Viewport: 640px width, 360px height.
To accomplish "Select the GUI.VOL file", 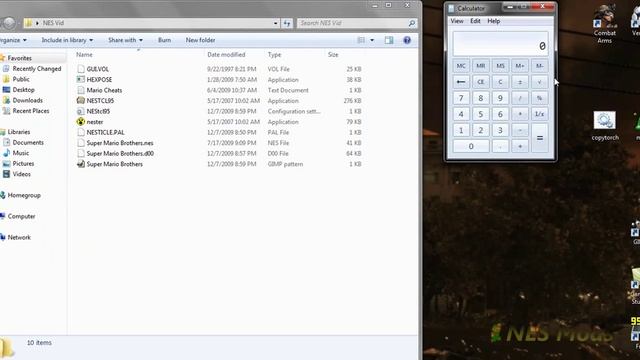I will [98, 69].
